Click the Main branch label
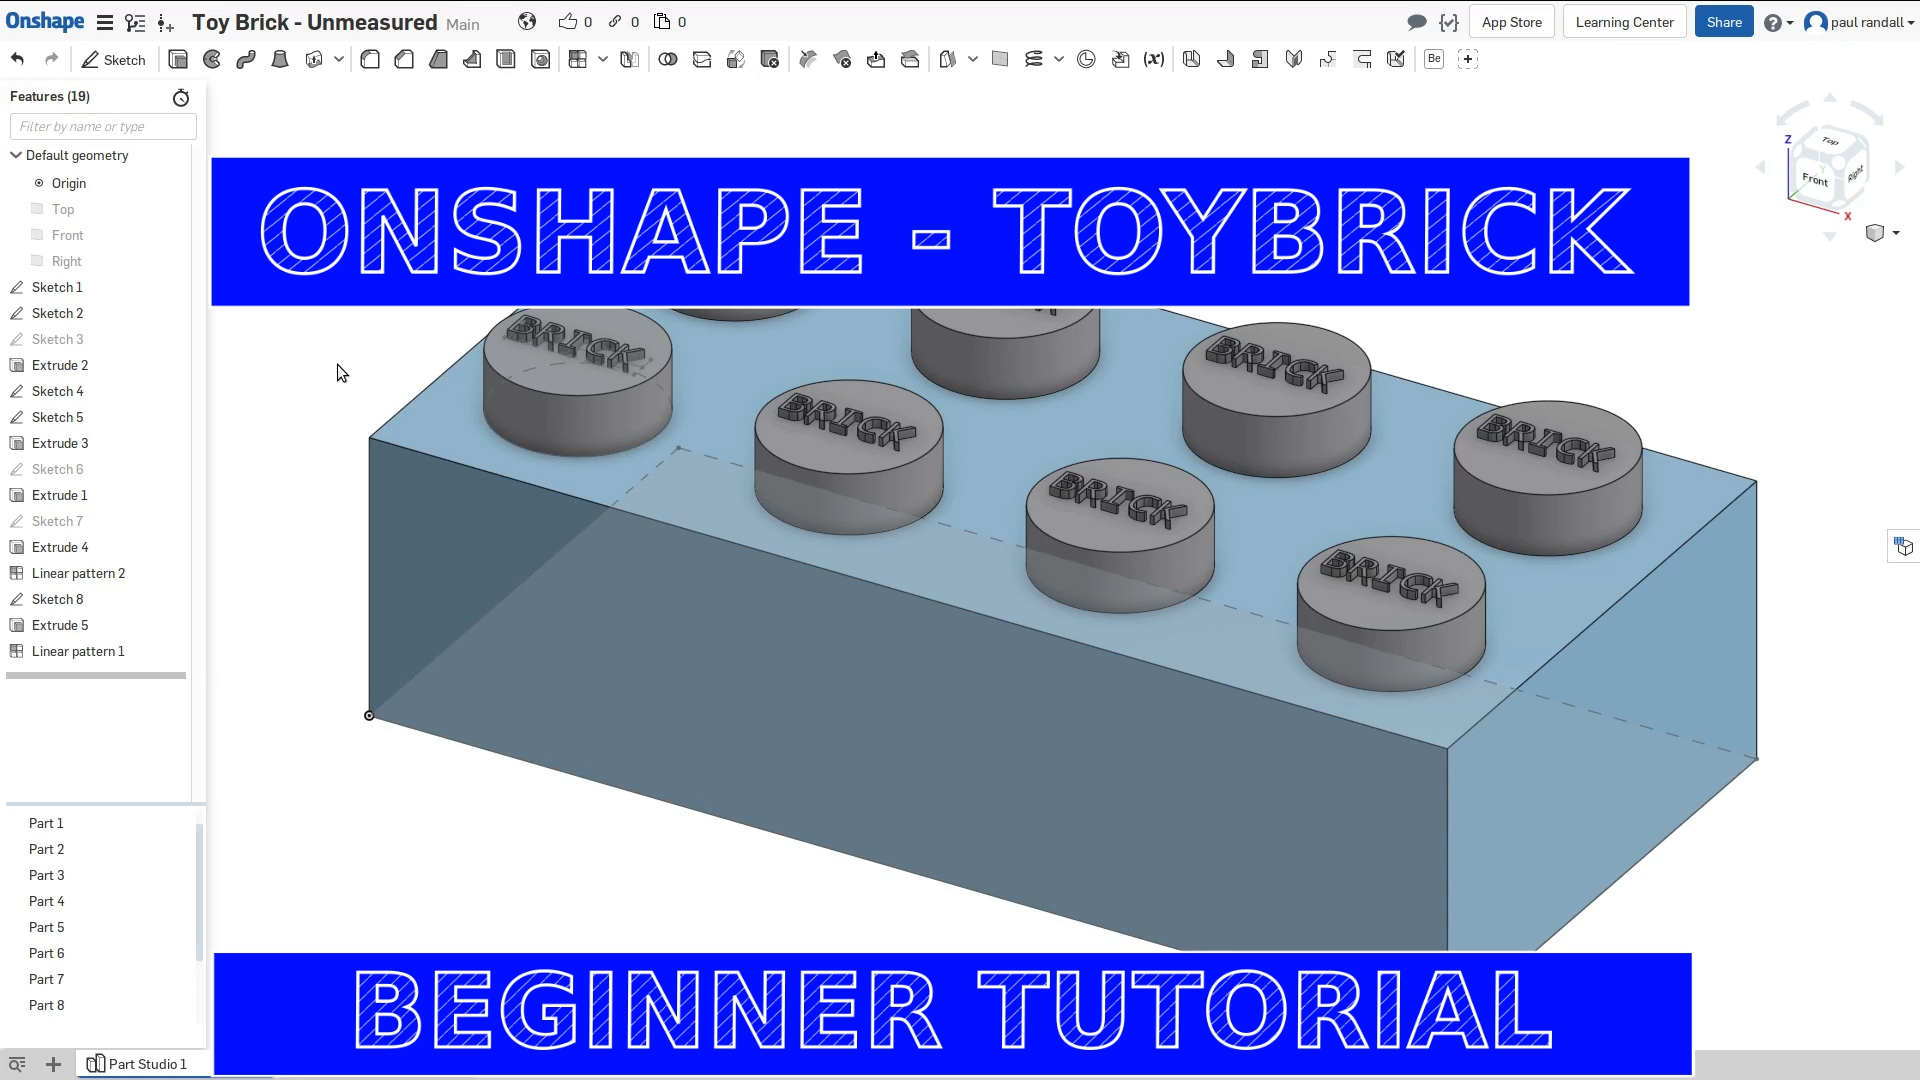This screenshot has width=1920, height=1080. [463, 24]
